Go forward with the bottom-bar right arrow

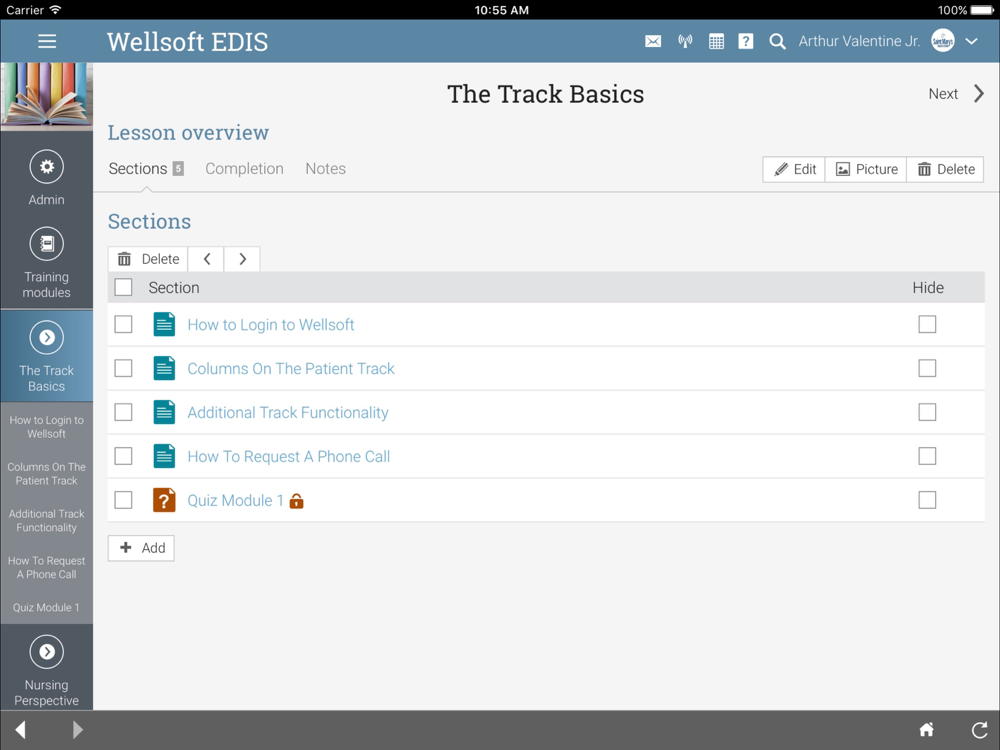77,730
